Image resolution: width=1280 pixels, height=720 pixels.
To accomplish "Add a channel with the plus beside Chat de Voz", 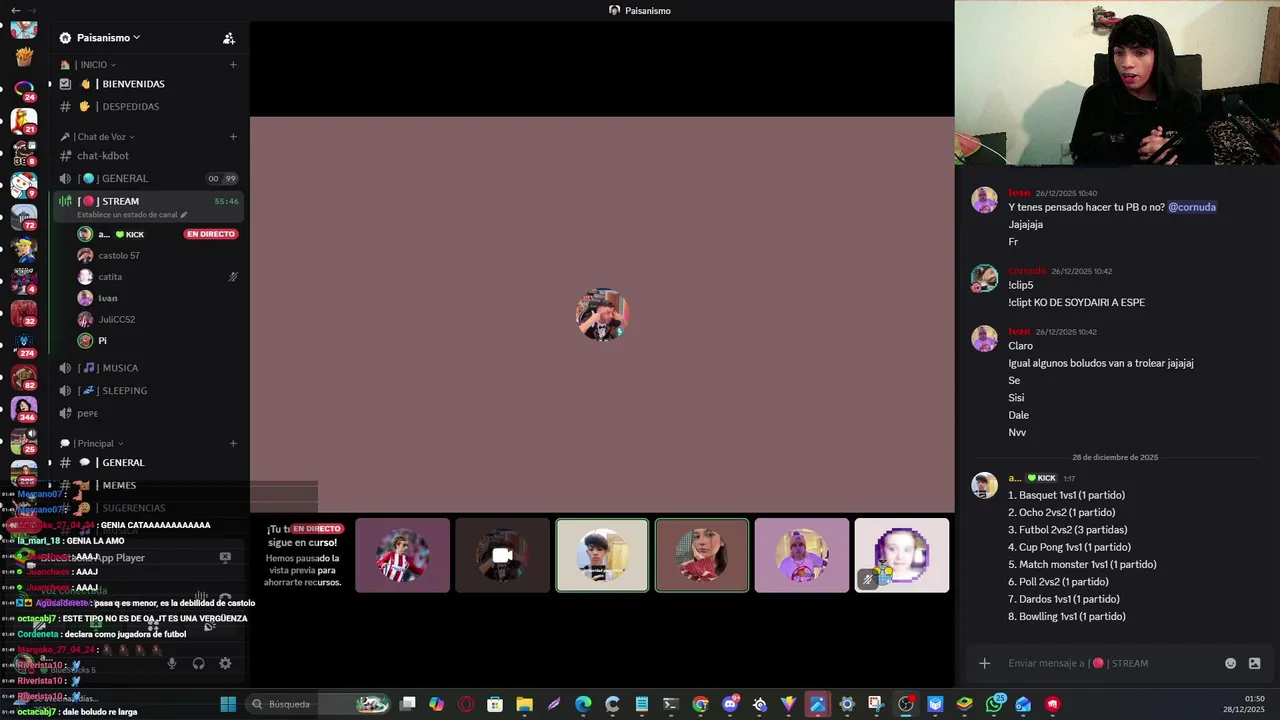I will tap(233, 137).
